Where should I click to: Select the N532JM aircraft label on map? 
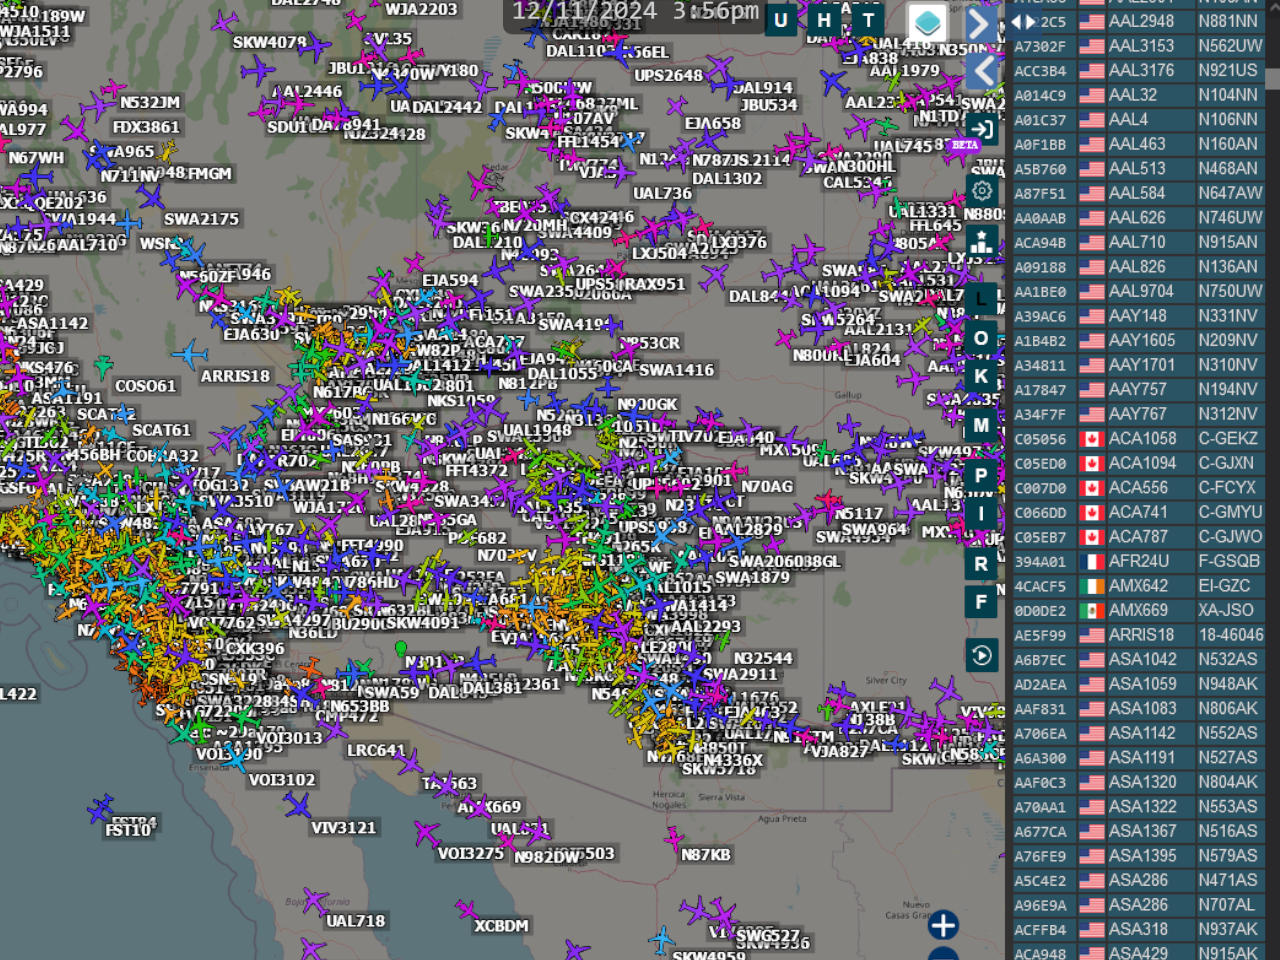point(150,103)
